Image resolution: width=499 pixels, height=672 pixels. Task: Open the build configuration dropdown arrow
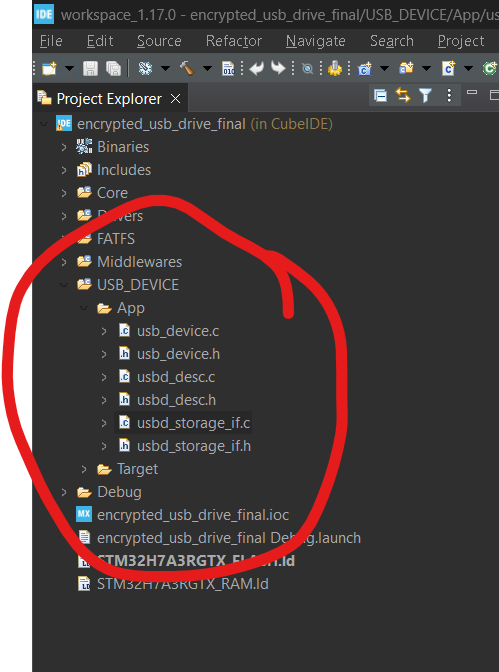tap(165, 68)
